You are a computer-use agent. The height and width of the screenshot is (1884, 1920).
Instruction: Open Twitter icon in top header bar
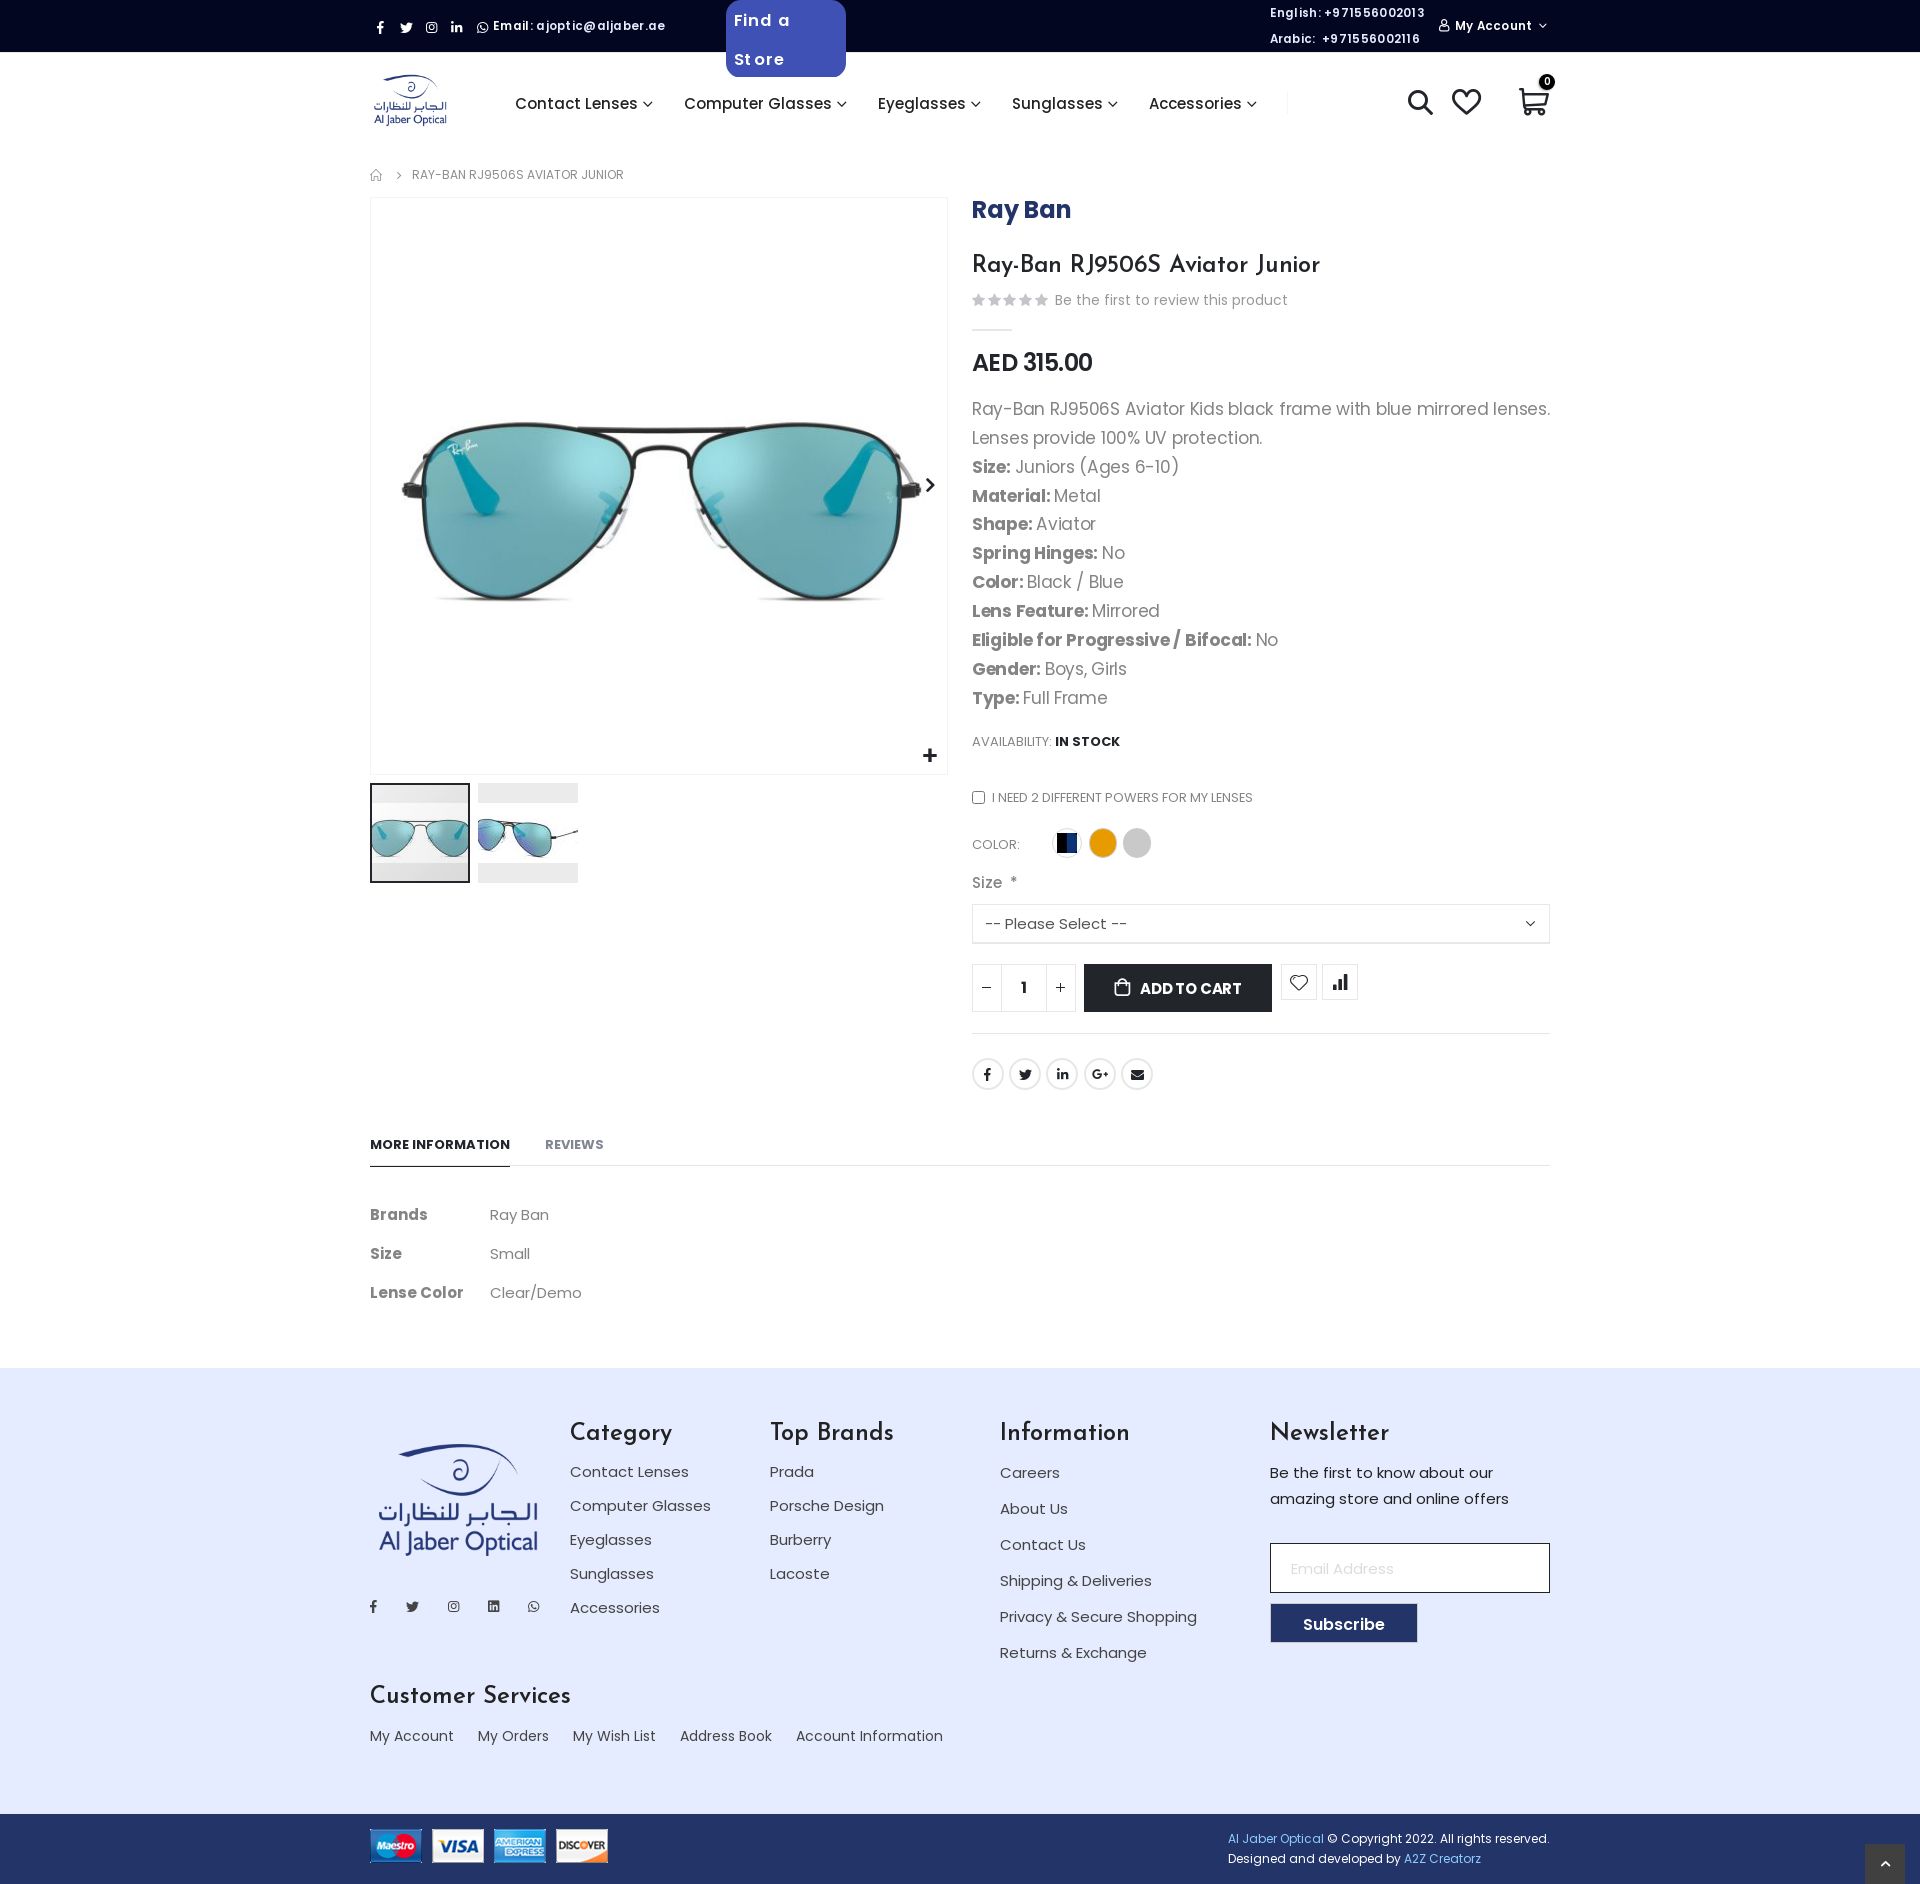(x=406, y=27)
